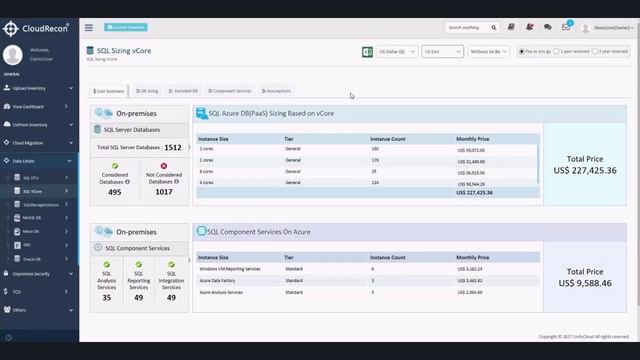Image resolution: width=640 pixels, height=360 pixels.
Task: Click the Monthly Price header in component table
Action: [x=473, y=258]
